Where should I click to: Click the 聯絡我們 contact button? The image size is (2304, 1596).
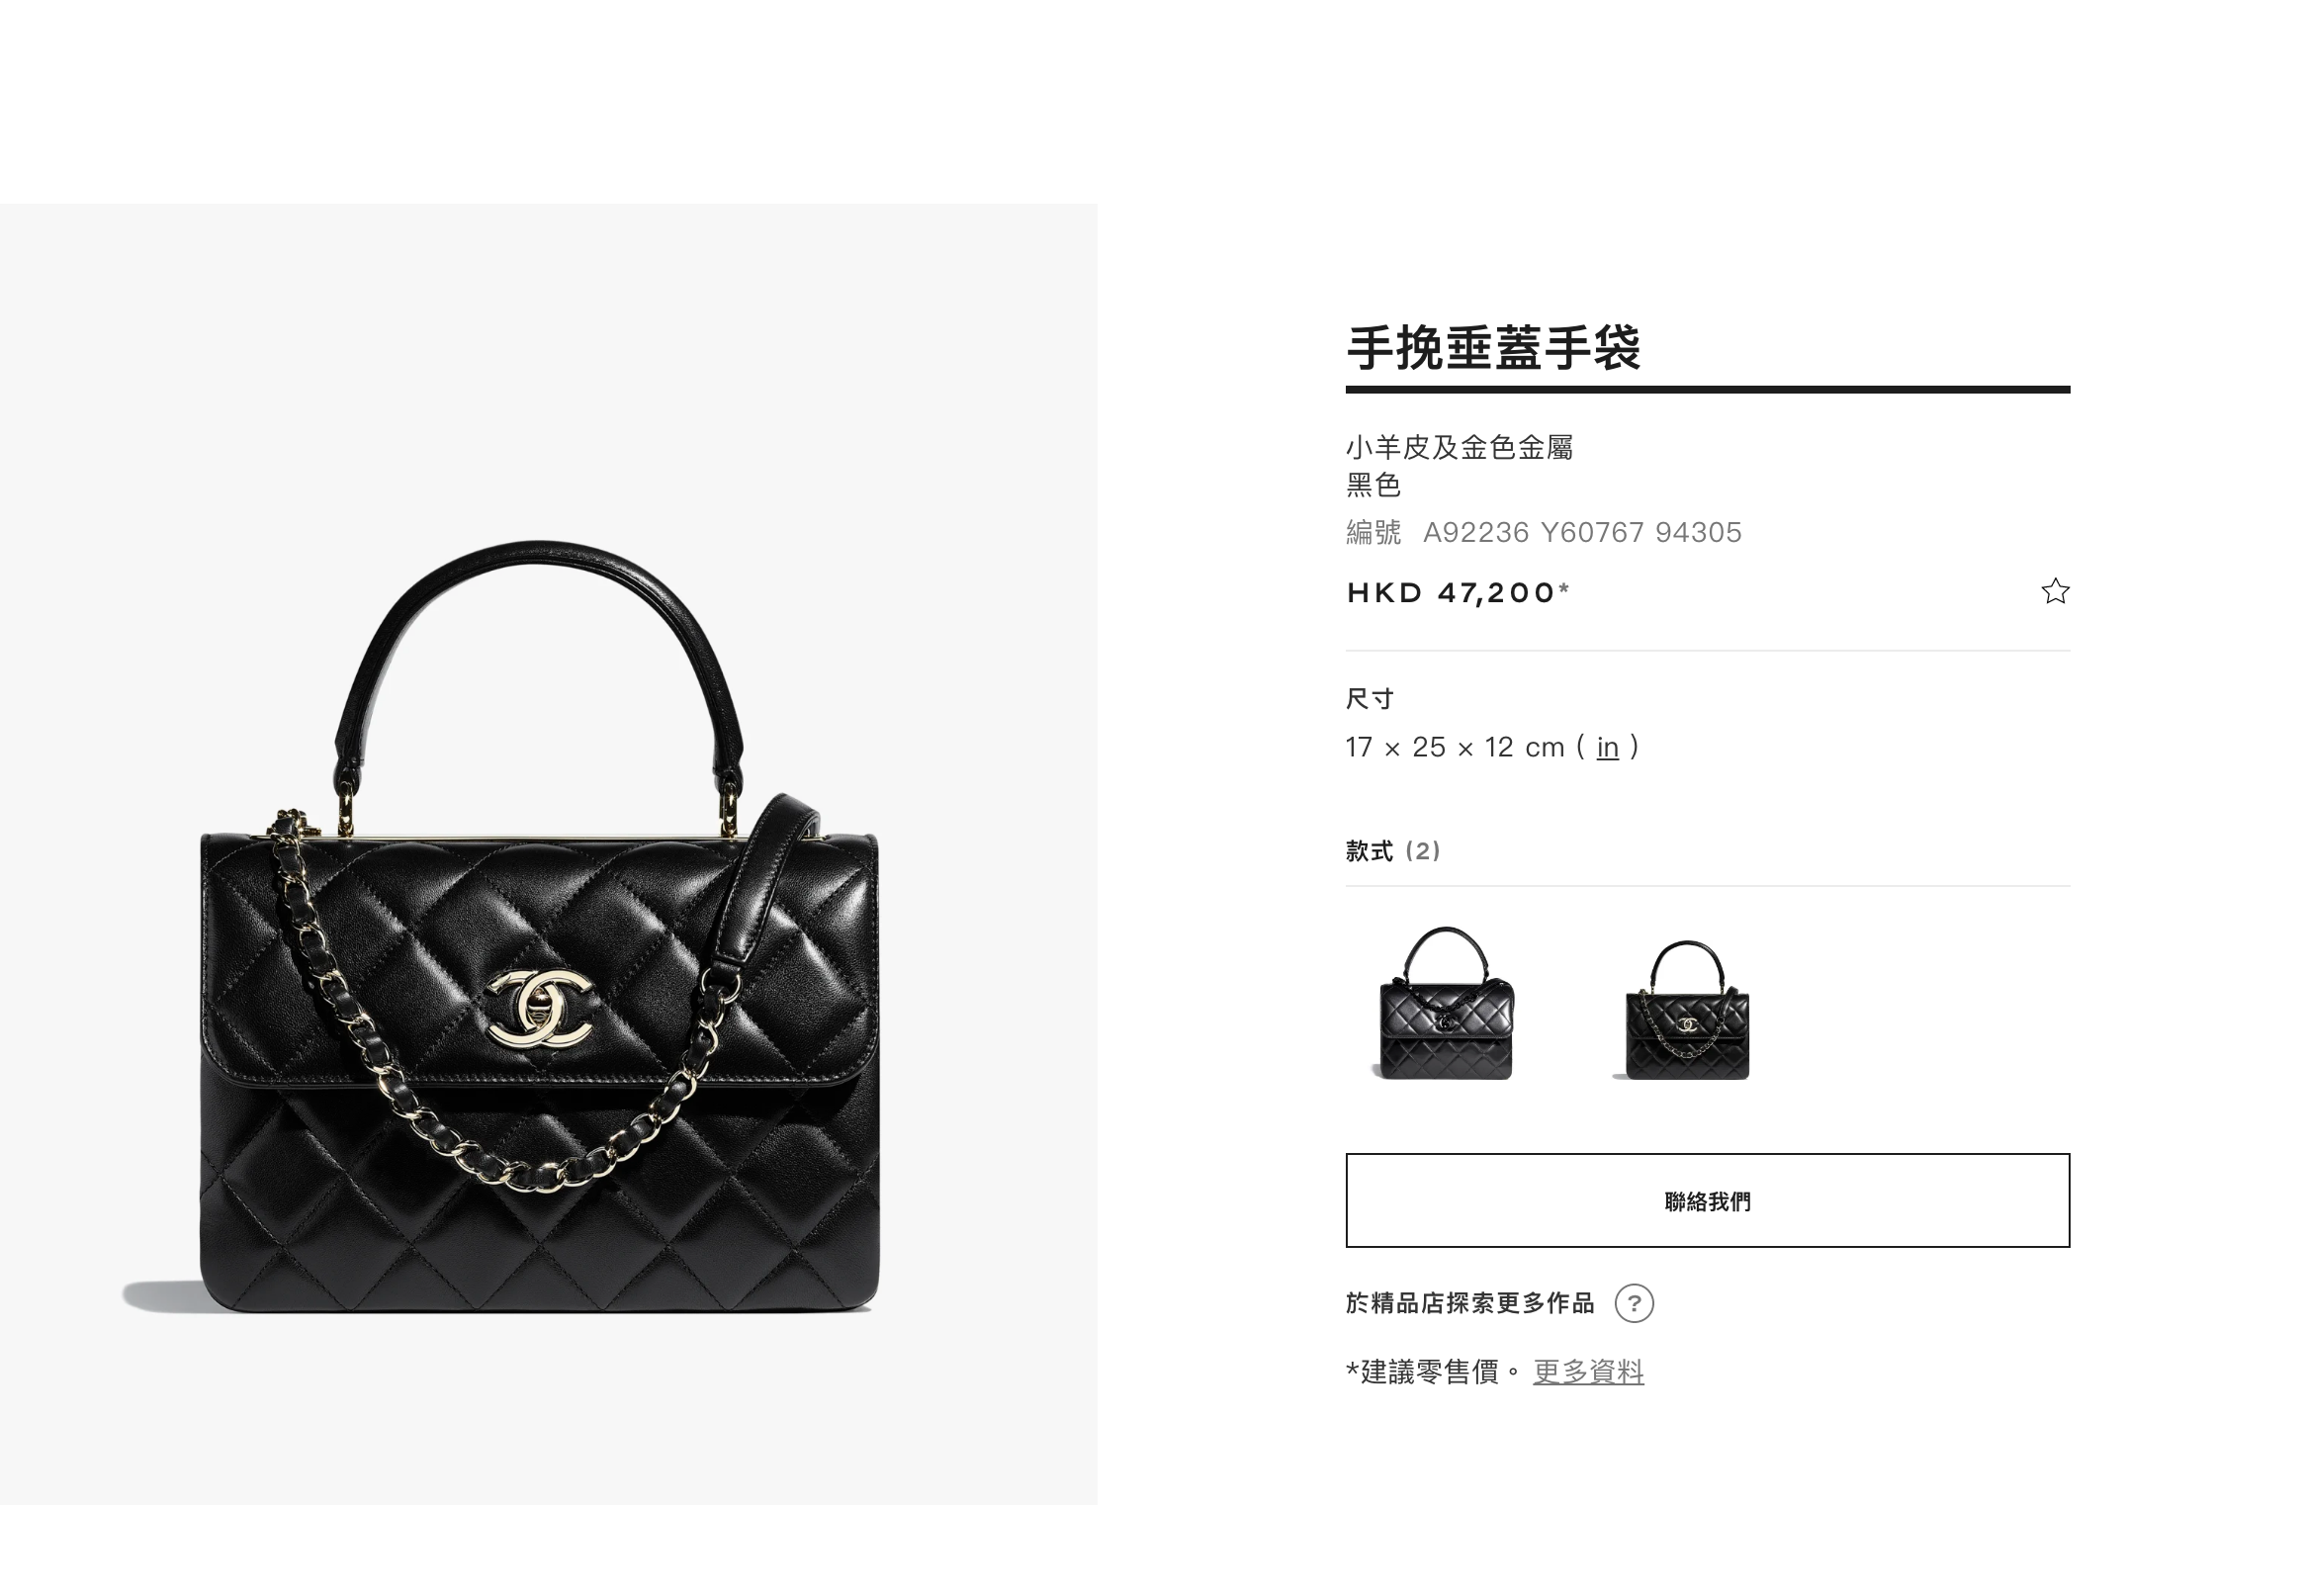coord(1707,1200)
